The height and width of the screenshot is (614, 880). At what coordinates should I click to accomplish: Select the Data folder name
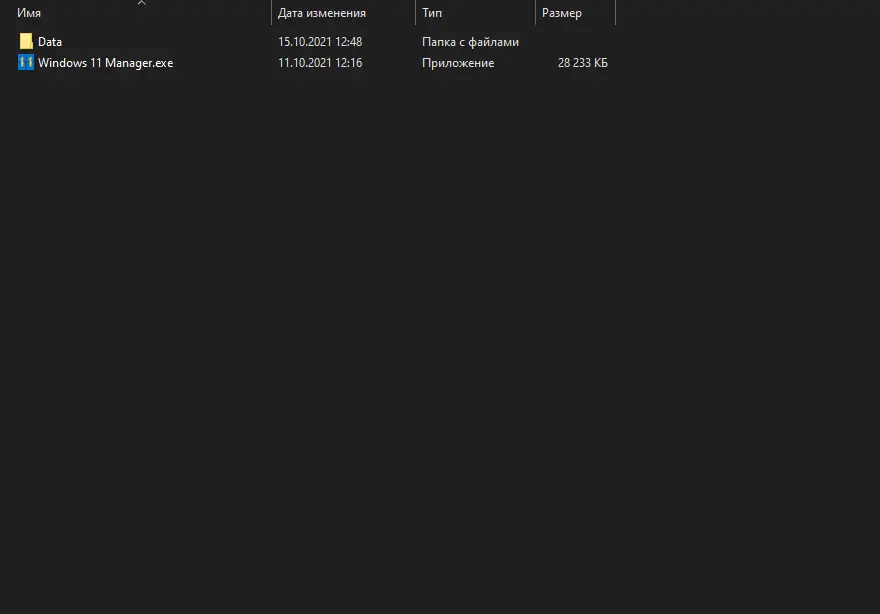[50, 42]
